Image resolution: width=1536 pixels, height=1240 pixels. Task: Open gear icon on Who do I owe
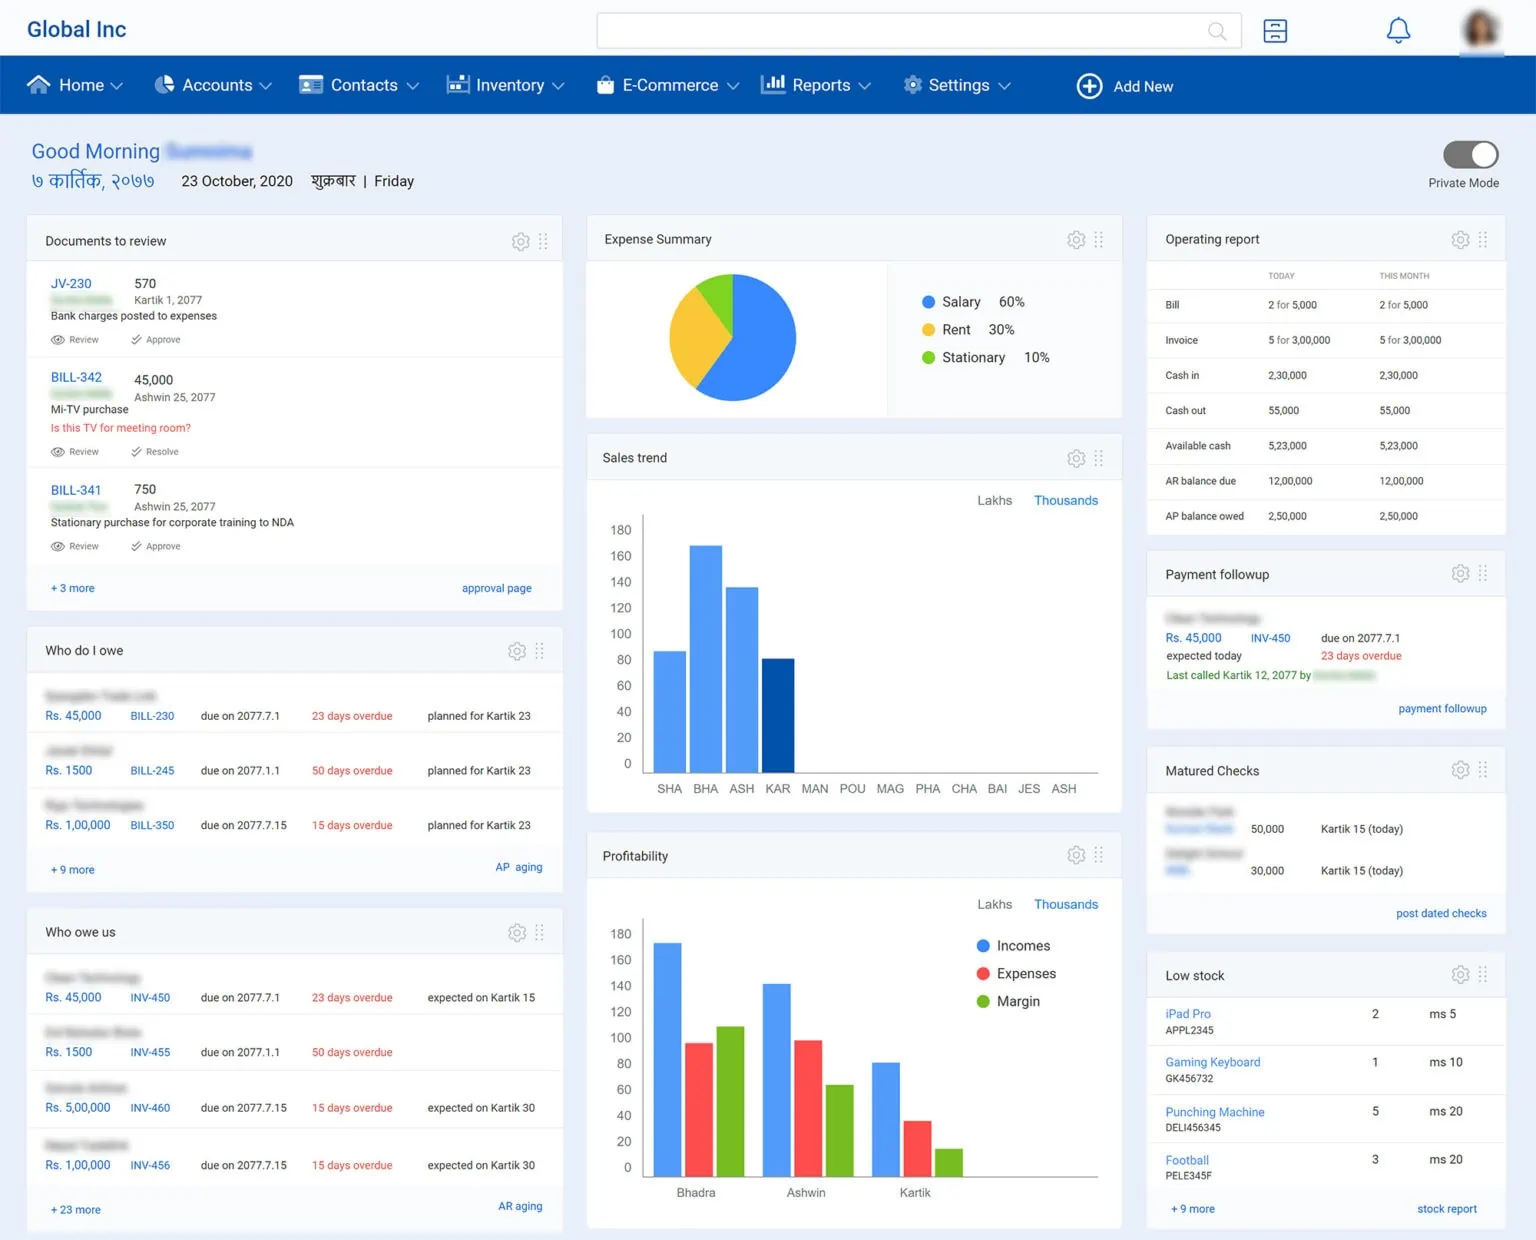pyautogui.click(x=517, y=651)
